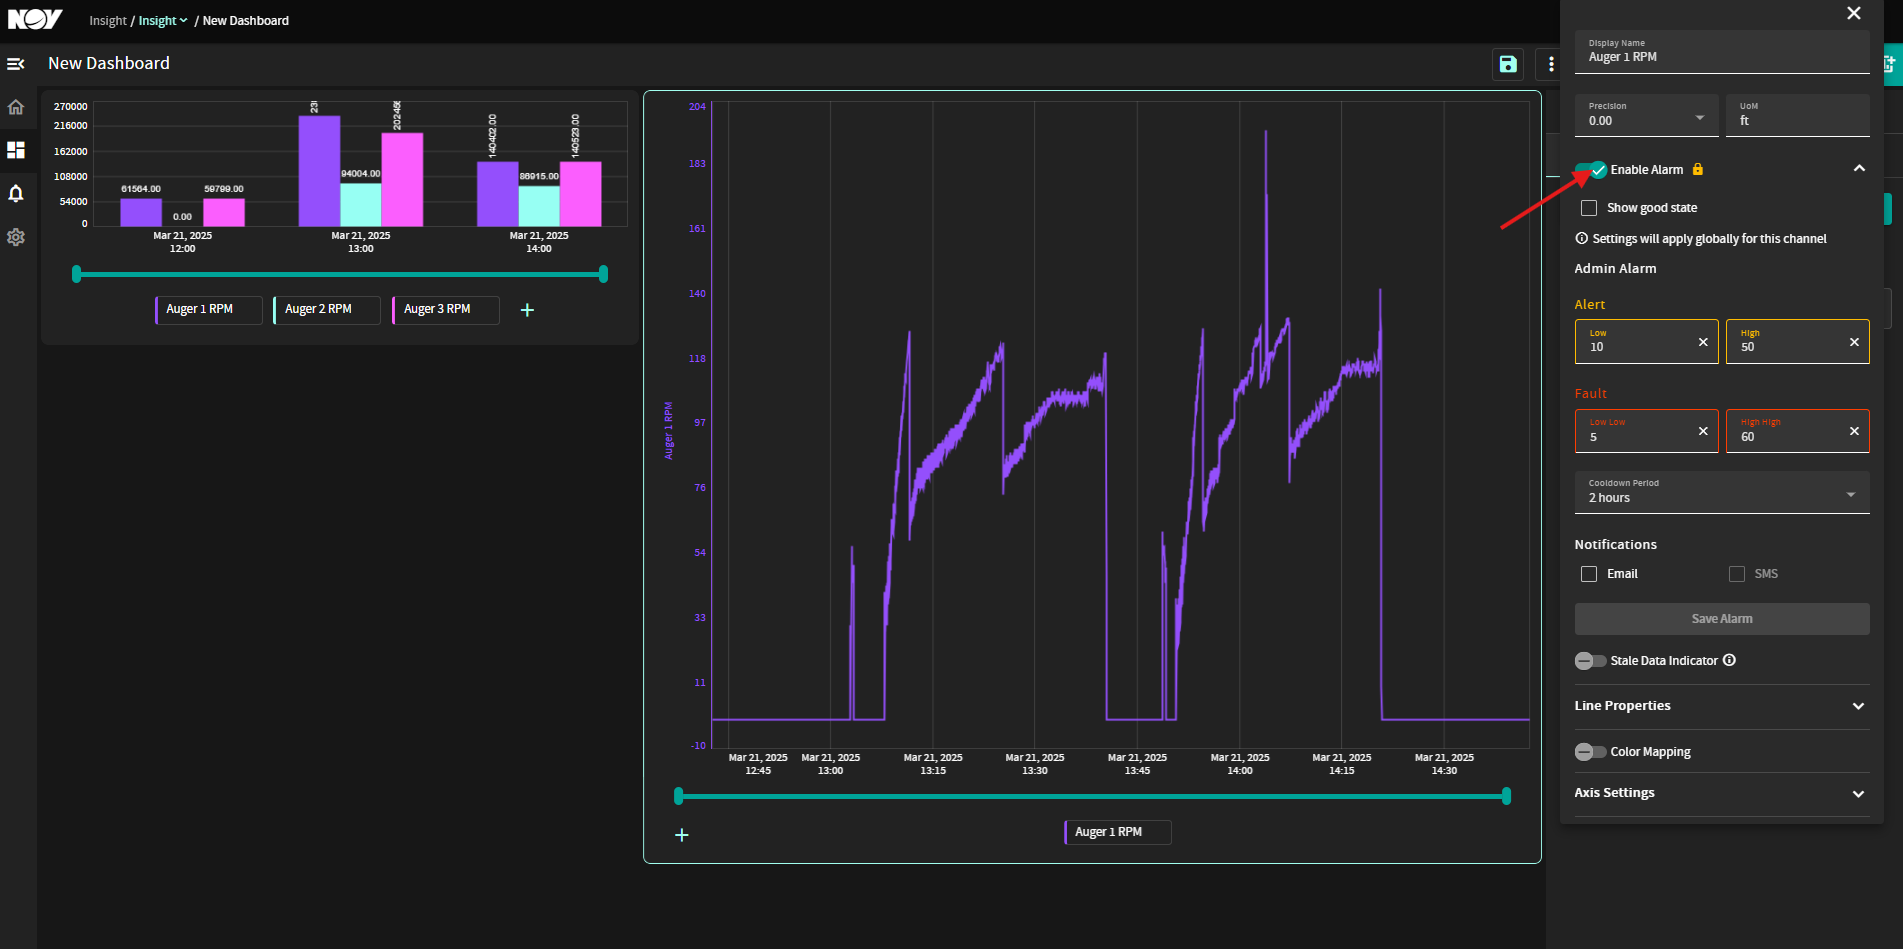
Task: Open the Insight breadcrumb menu
Action: click(x=163, y=21)
